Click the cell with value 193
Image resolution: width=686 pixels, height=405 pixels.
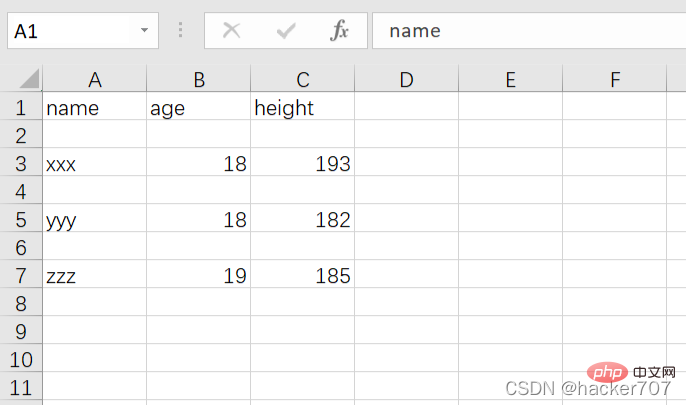(x=302, y=164)
